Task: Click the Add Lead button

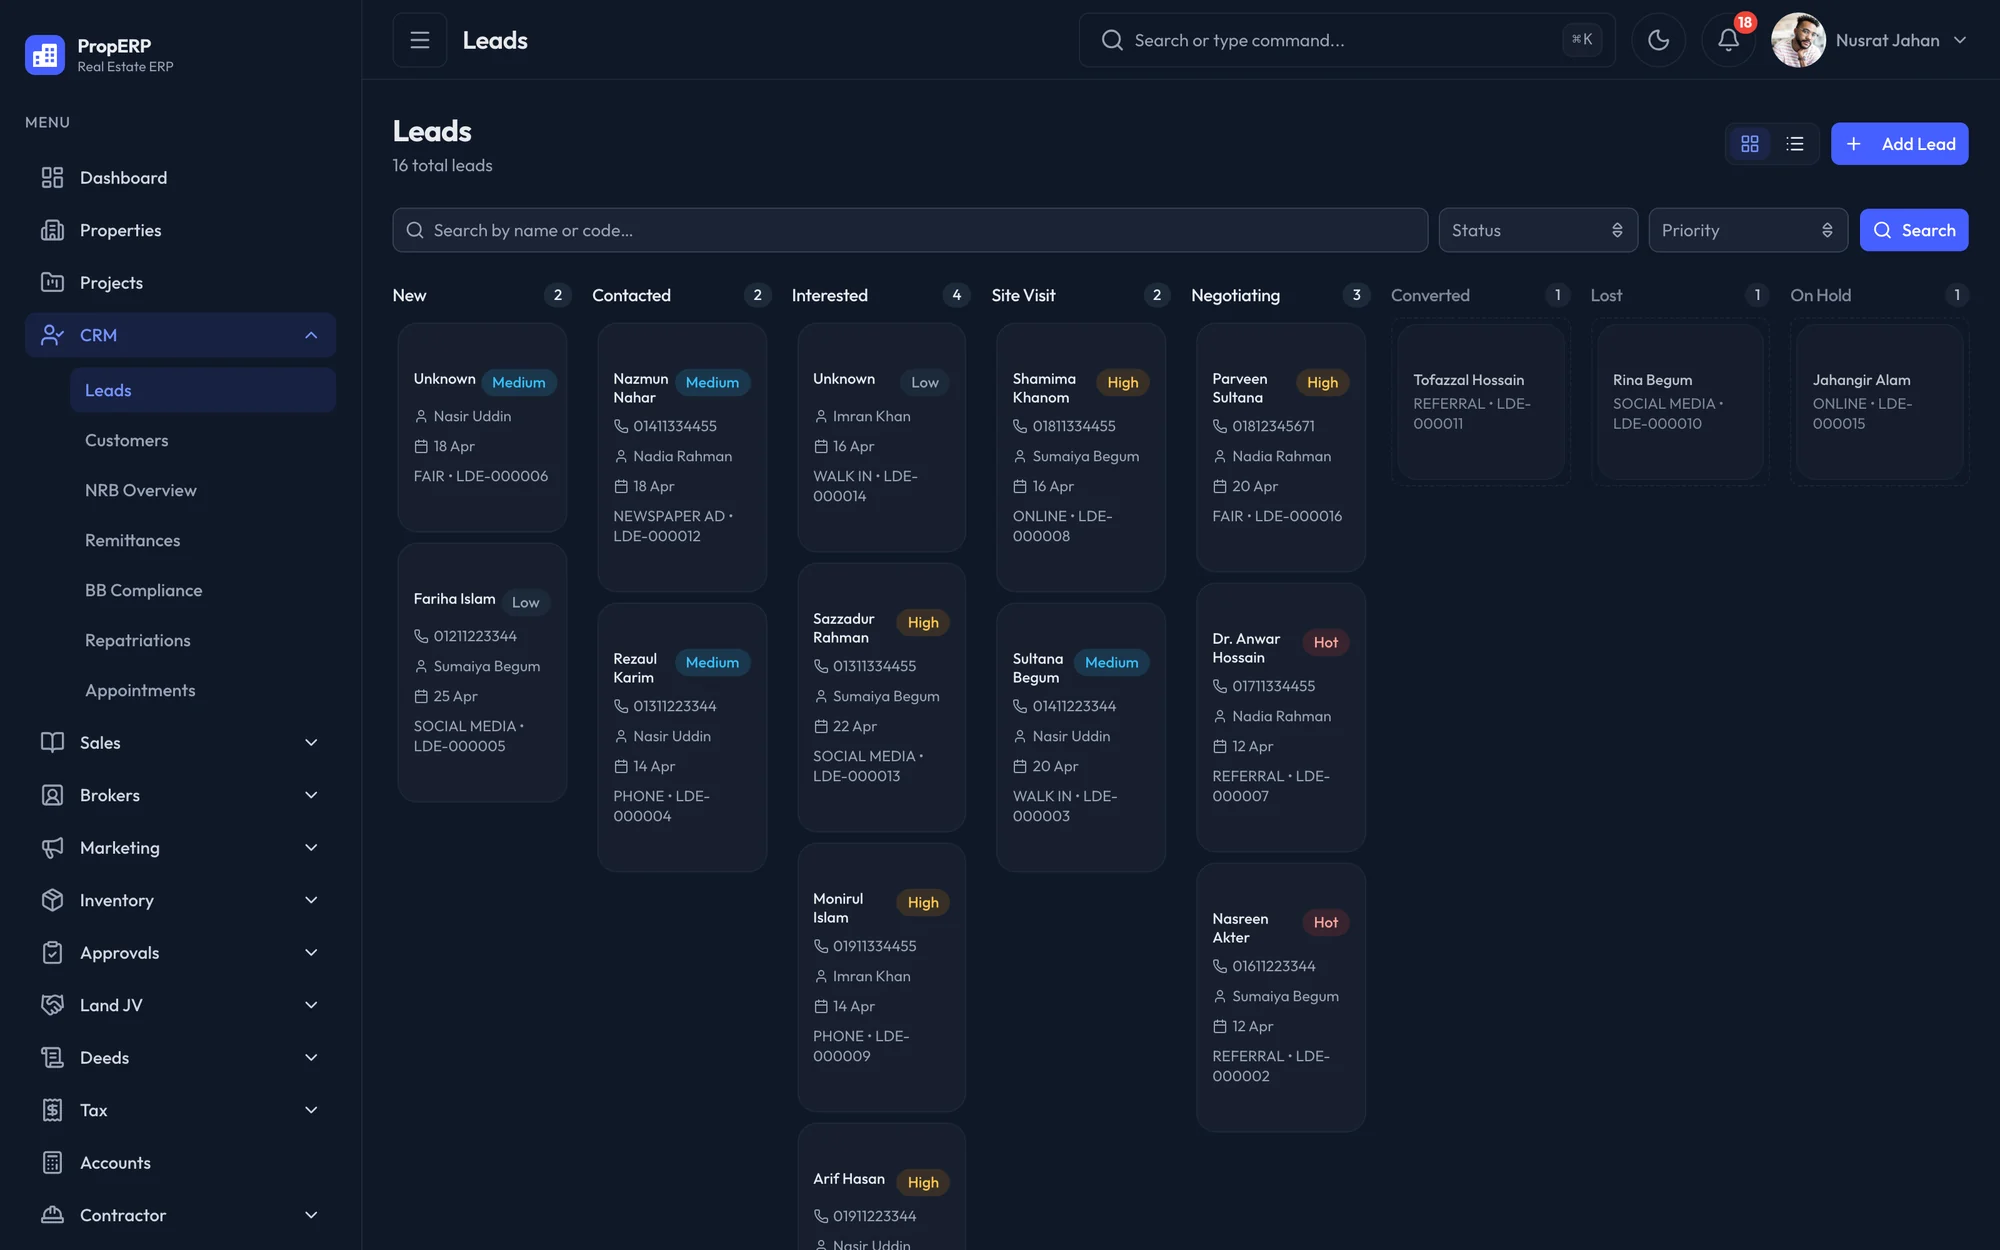Action: 1899,144
